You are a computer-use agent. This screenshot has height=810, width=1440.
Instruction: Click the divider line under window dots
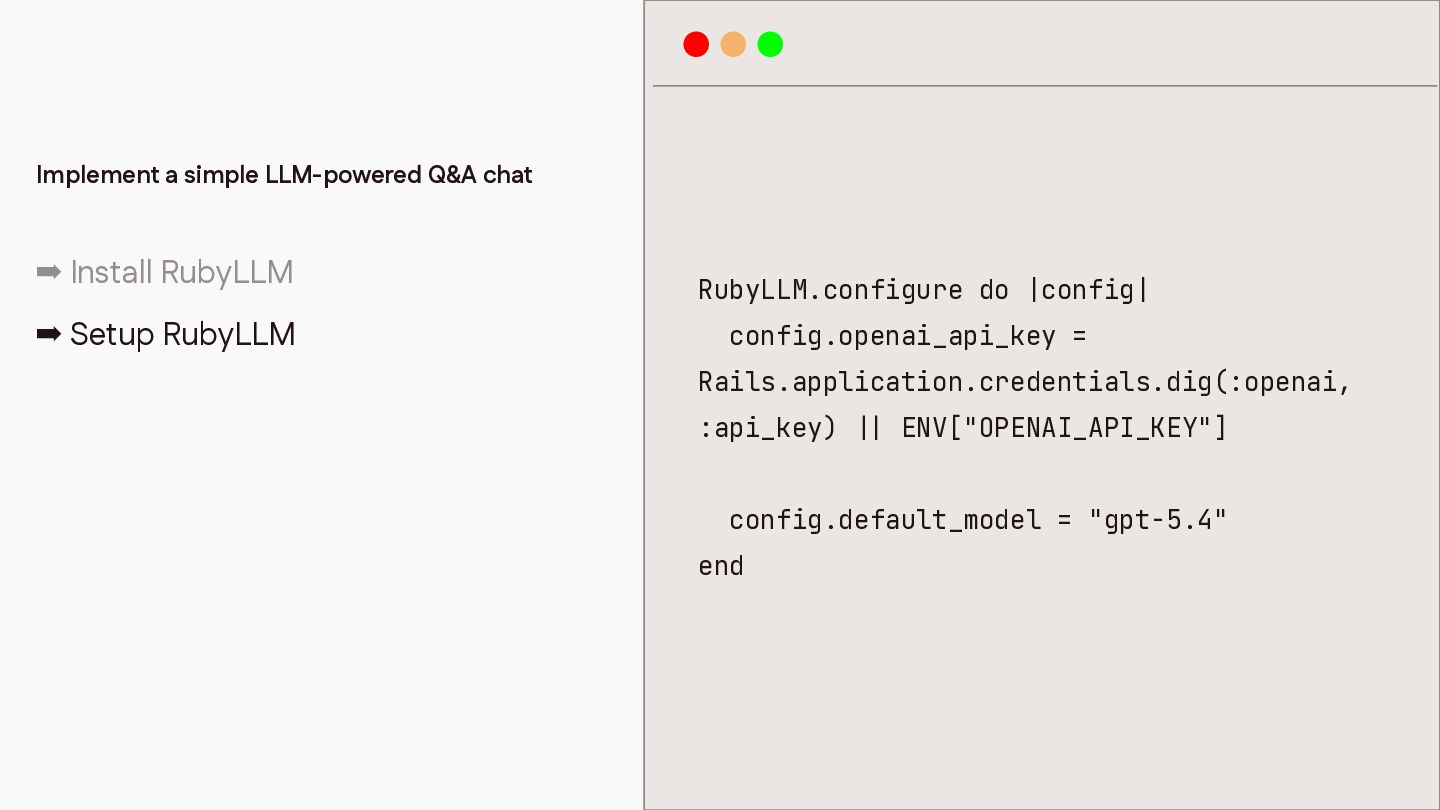[1045, 86]
